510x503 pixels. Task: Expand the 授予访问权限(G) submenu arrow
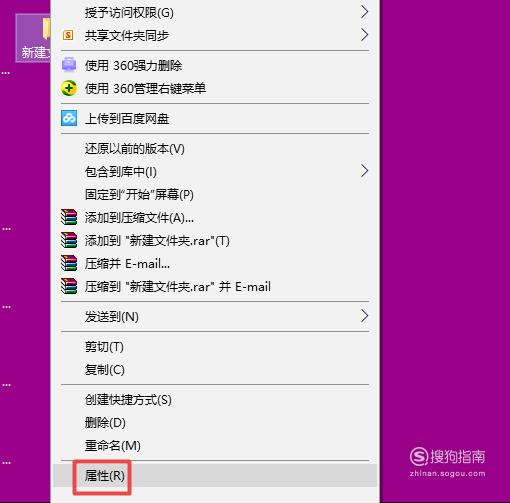365,12
